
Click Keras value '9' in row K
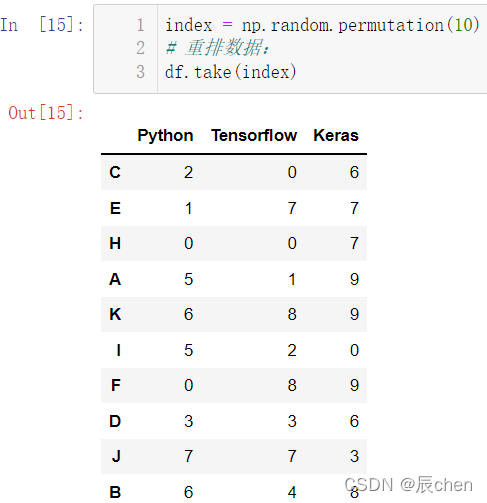tap(354, 314)
